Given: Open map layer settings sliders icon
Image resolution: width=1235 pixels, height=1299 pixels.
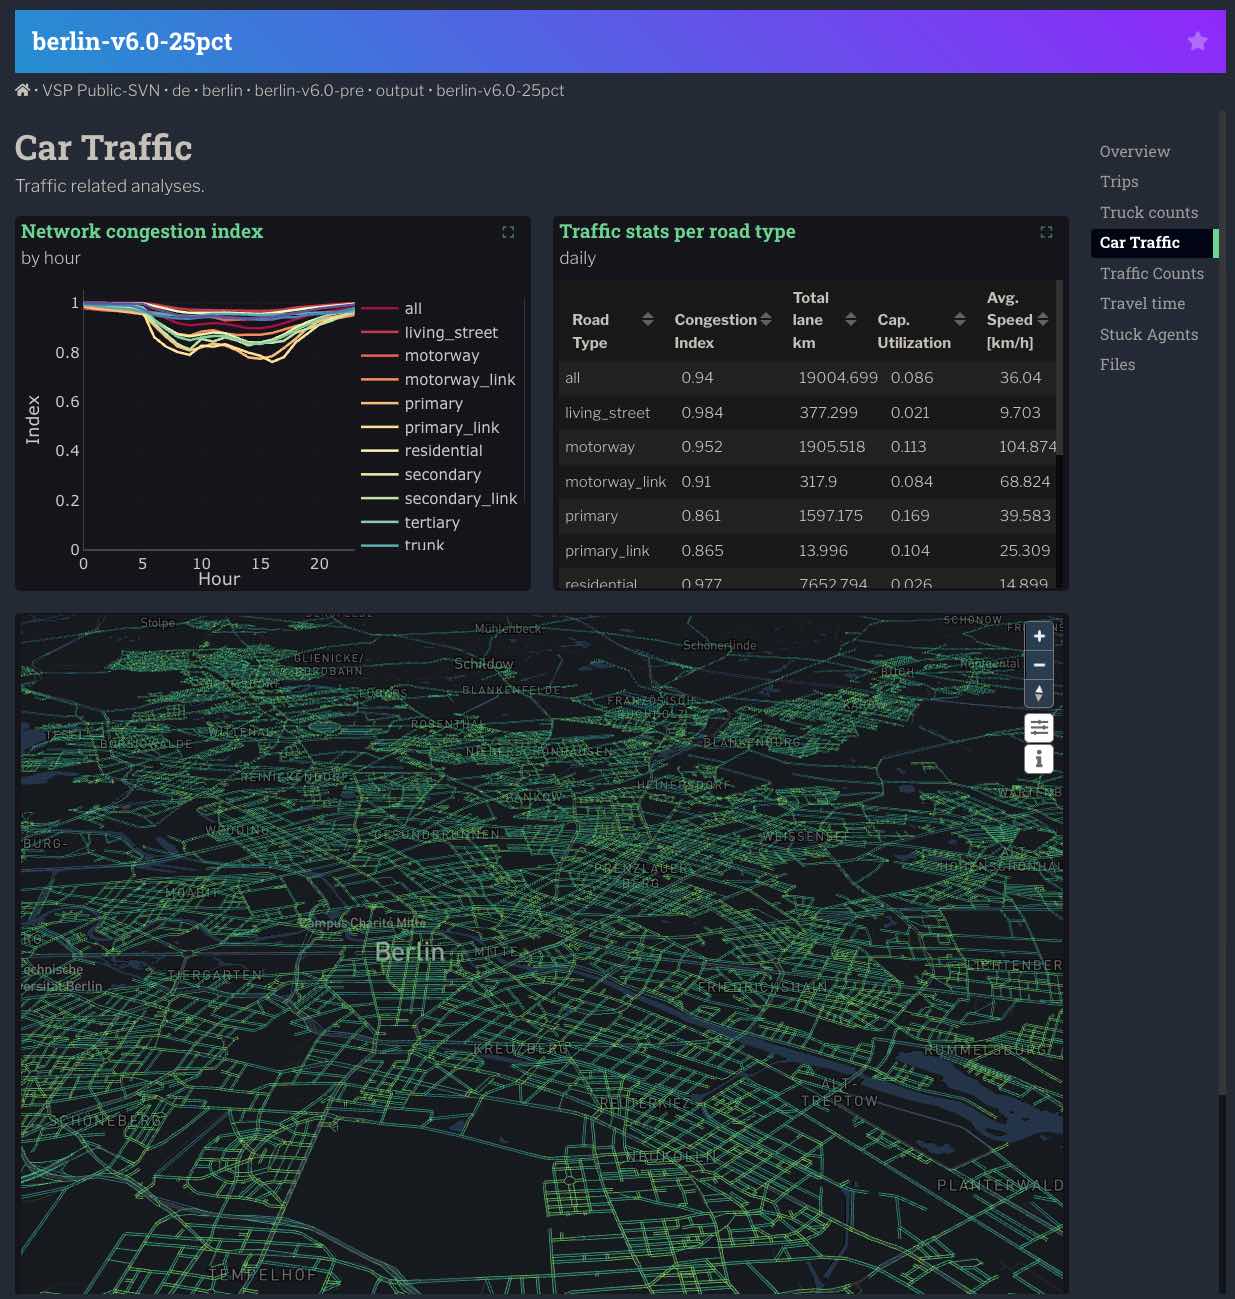Looking at the screenshot, I should (1039, 727).
